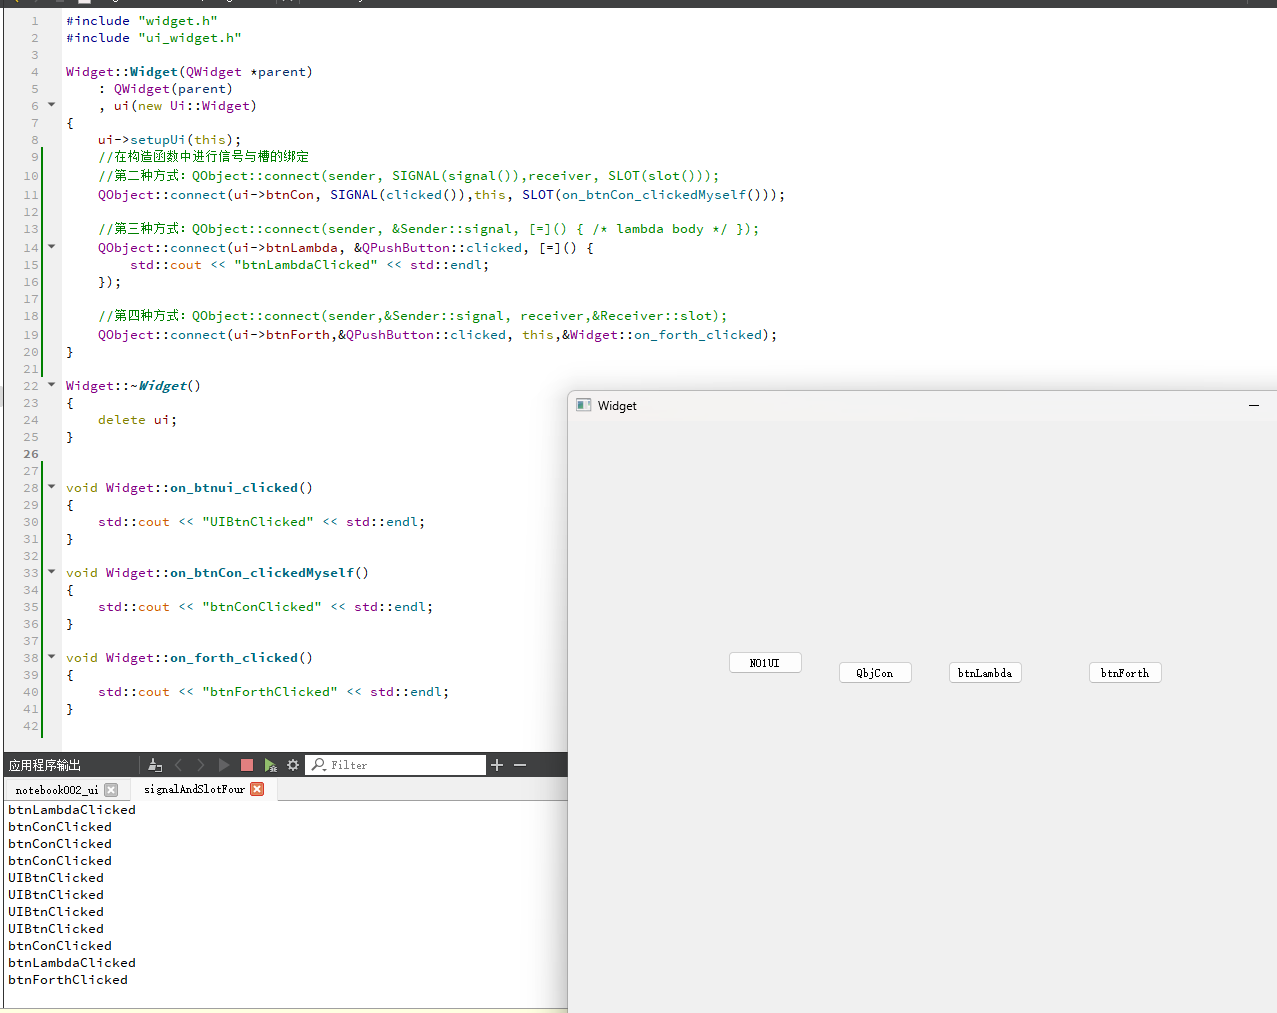Image resolution: width=1277 pixels, height=1013 pixels.
Task: Switch to notebook002_ui output tab
Action: (57, 790)
